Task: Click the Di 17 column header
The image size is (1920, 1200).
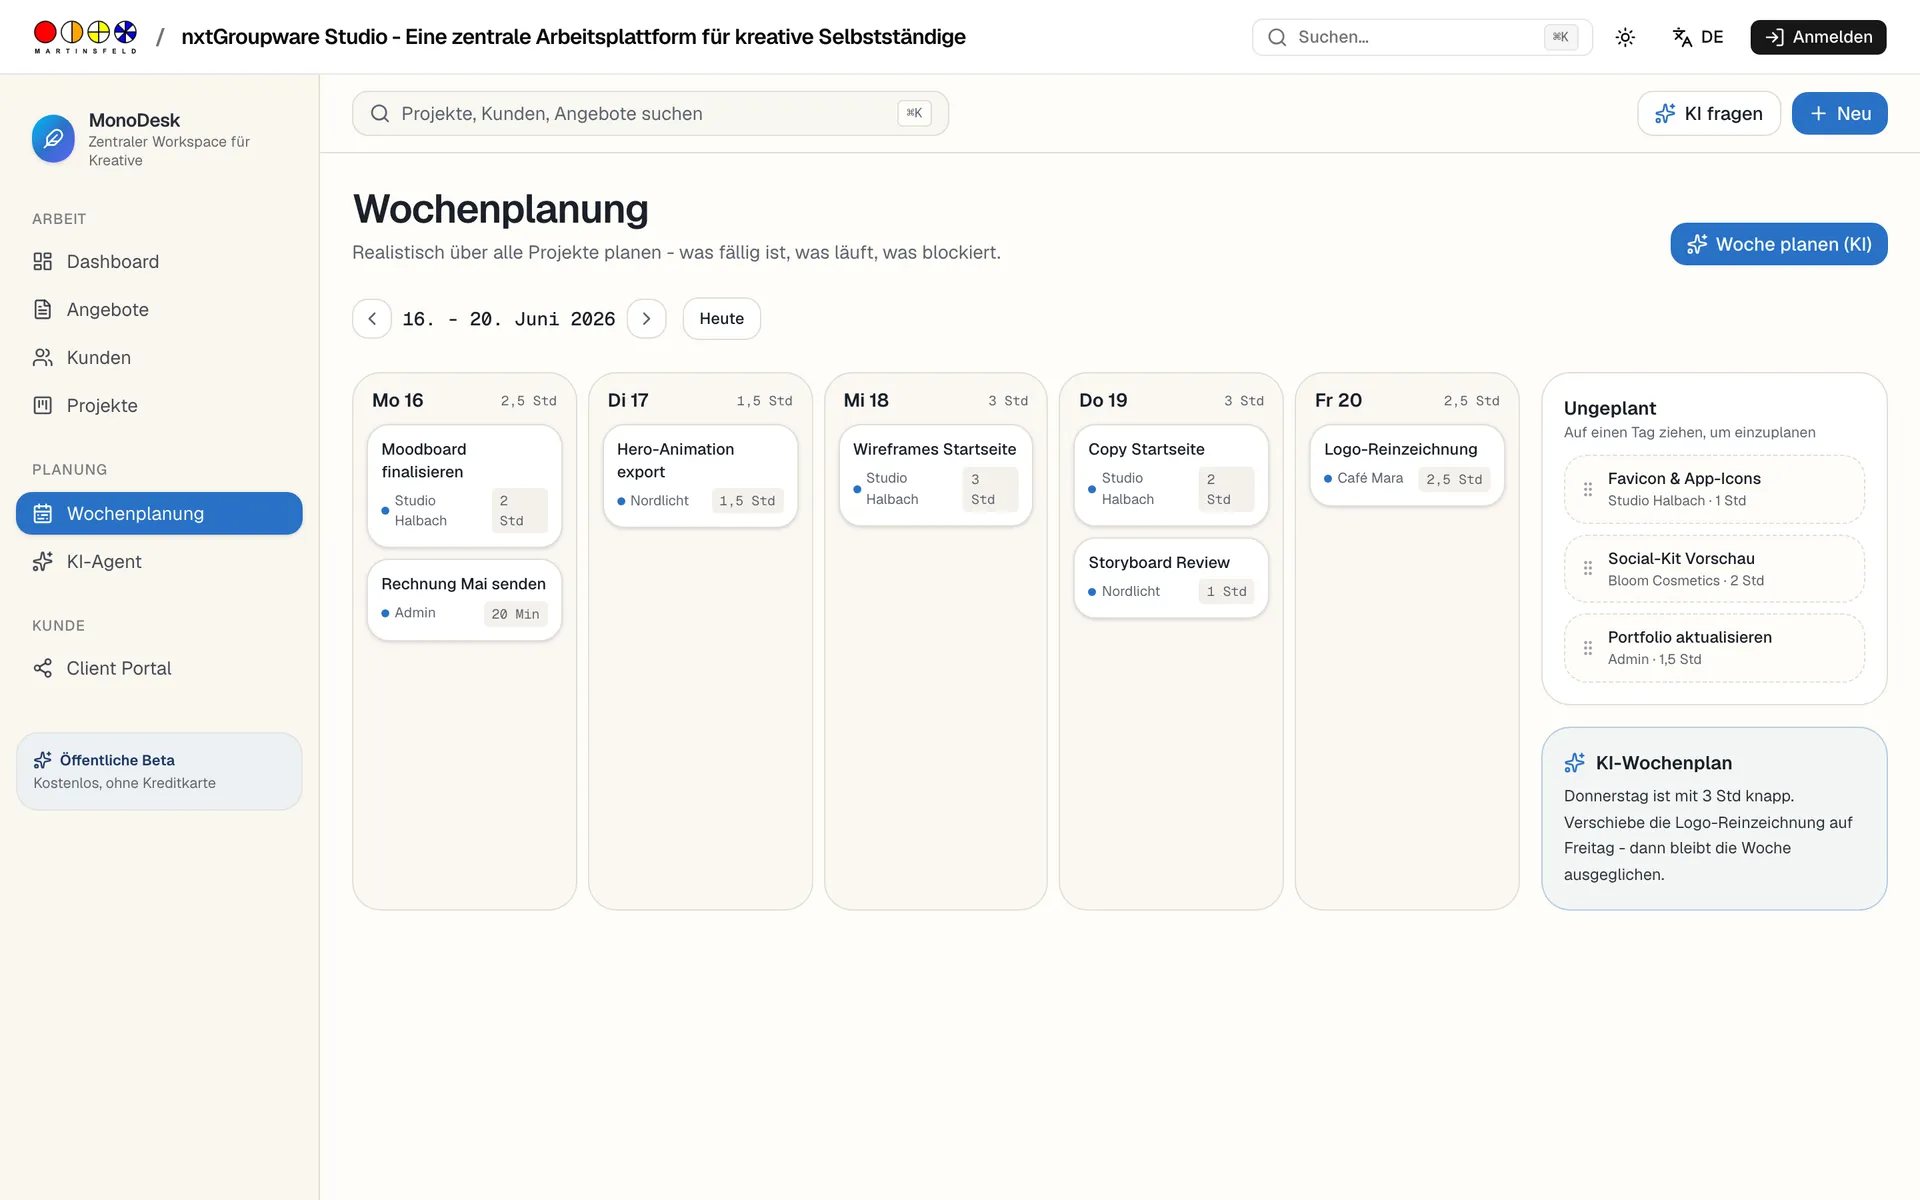Action: point(700,400)
